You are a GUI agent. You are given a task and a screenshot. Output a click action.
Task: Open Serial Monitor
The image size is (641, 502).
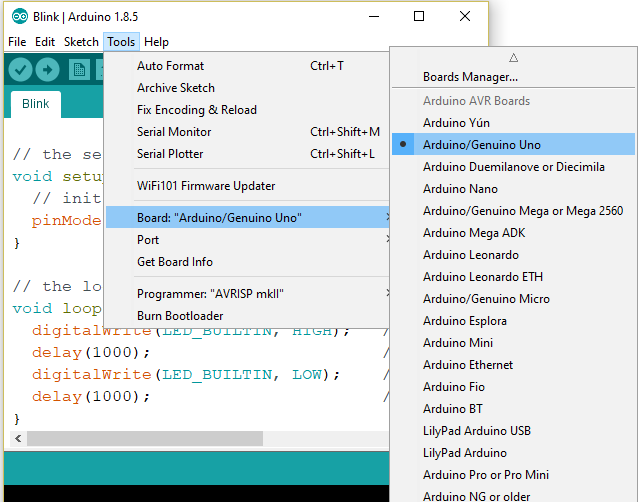coord(247,132)
